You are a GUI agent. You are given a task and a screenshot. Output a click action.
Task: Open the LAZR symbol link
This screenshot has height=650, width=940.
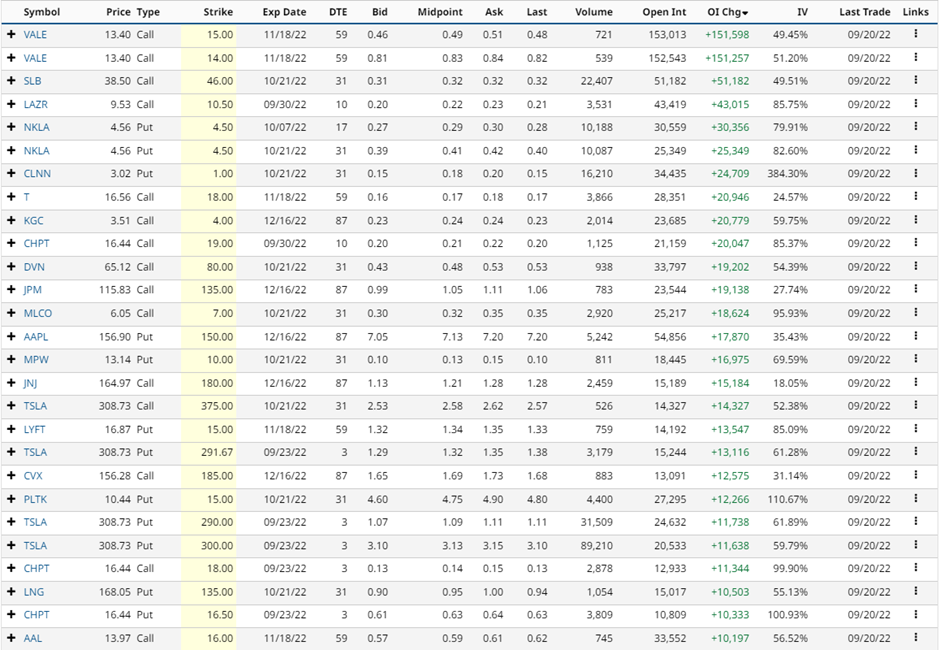pos(35,104)
